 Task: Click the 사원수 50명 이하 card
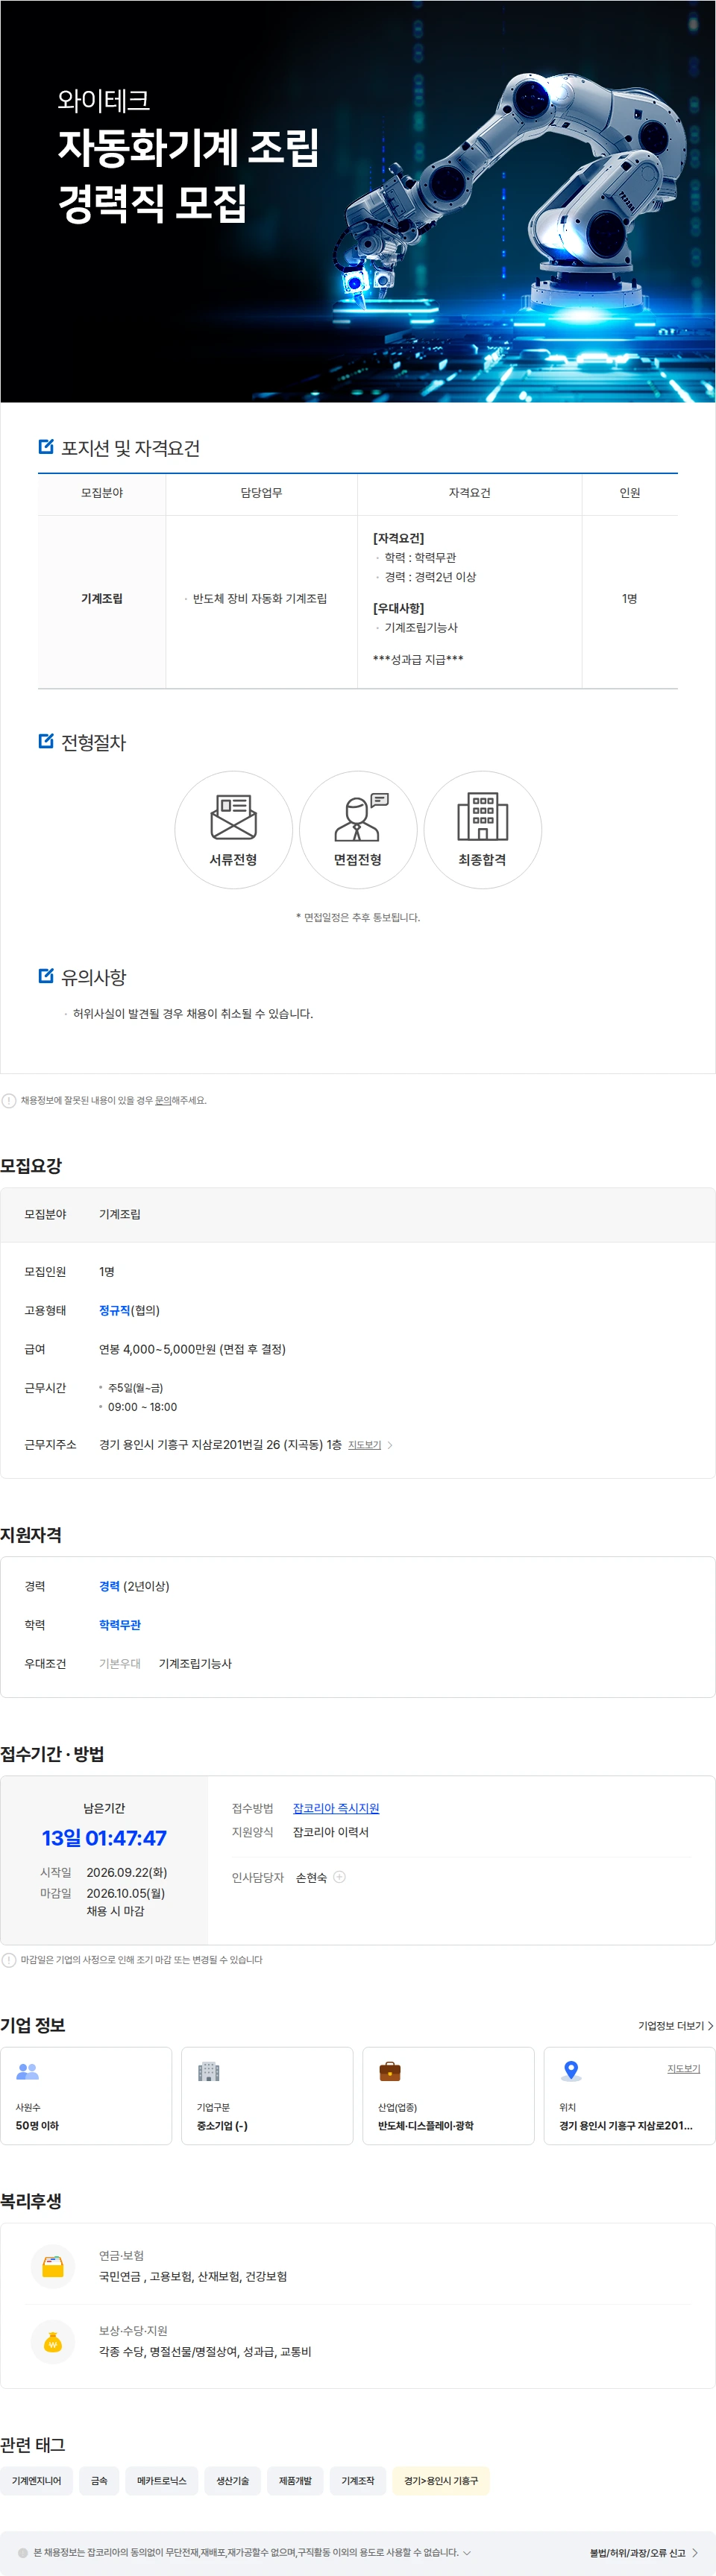coord(86,2096)
